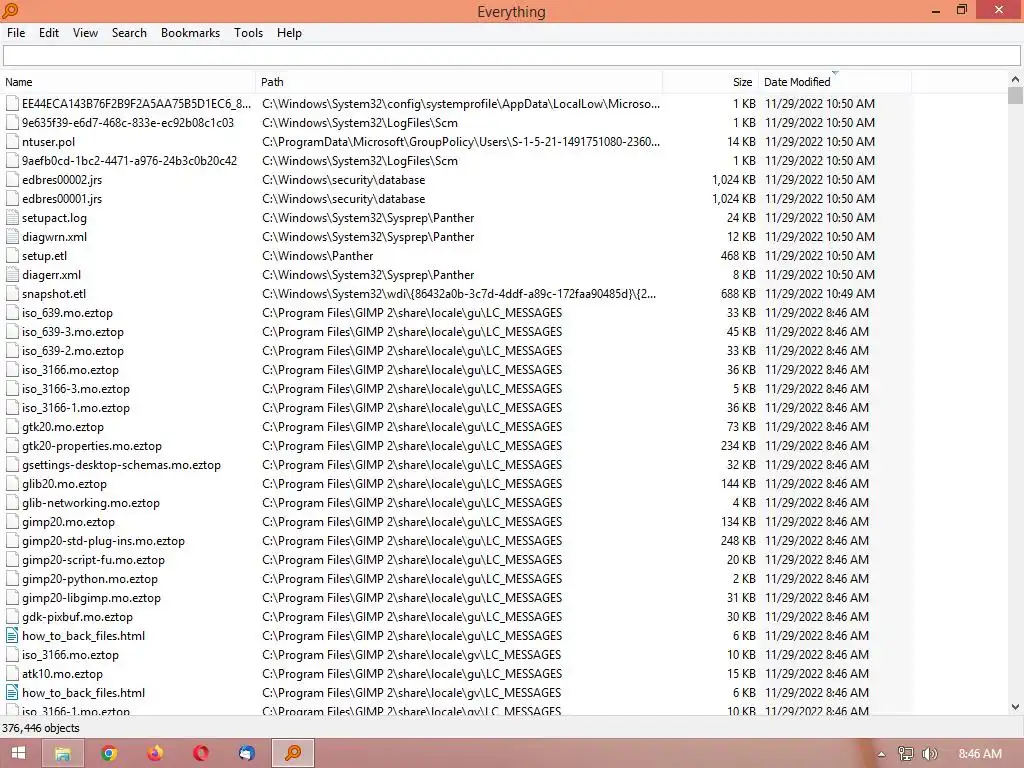Select file gsettings-desktop-schemas.mo.eztop
1024x768 pixels.
click(121, 465)
